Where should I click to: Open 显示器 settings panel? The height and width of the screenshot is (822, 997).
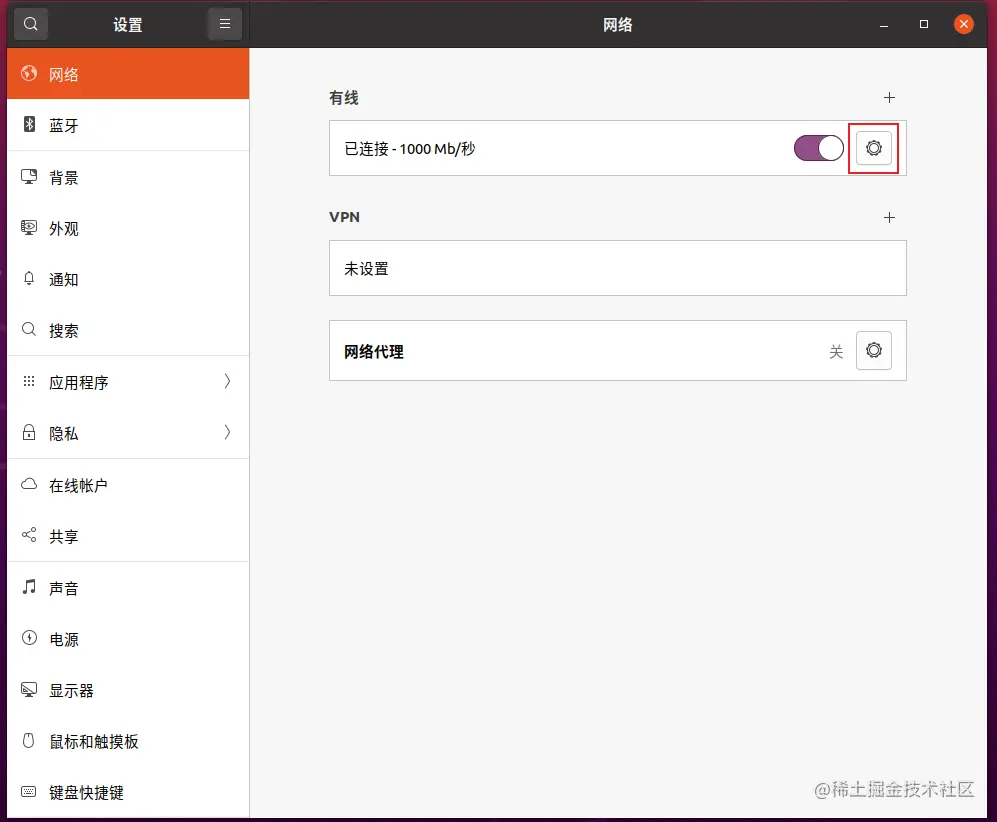point(128,690)
